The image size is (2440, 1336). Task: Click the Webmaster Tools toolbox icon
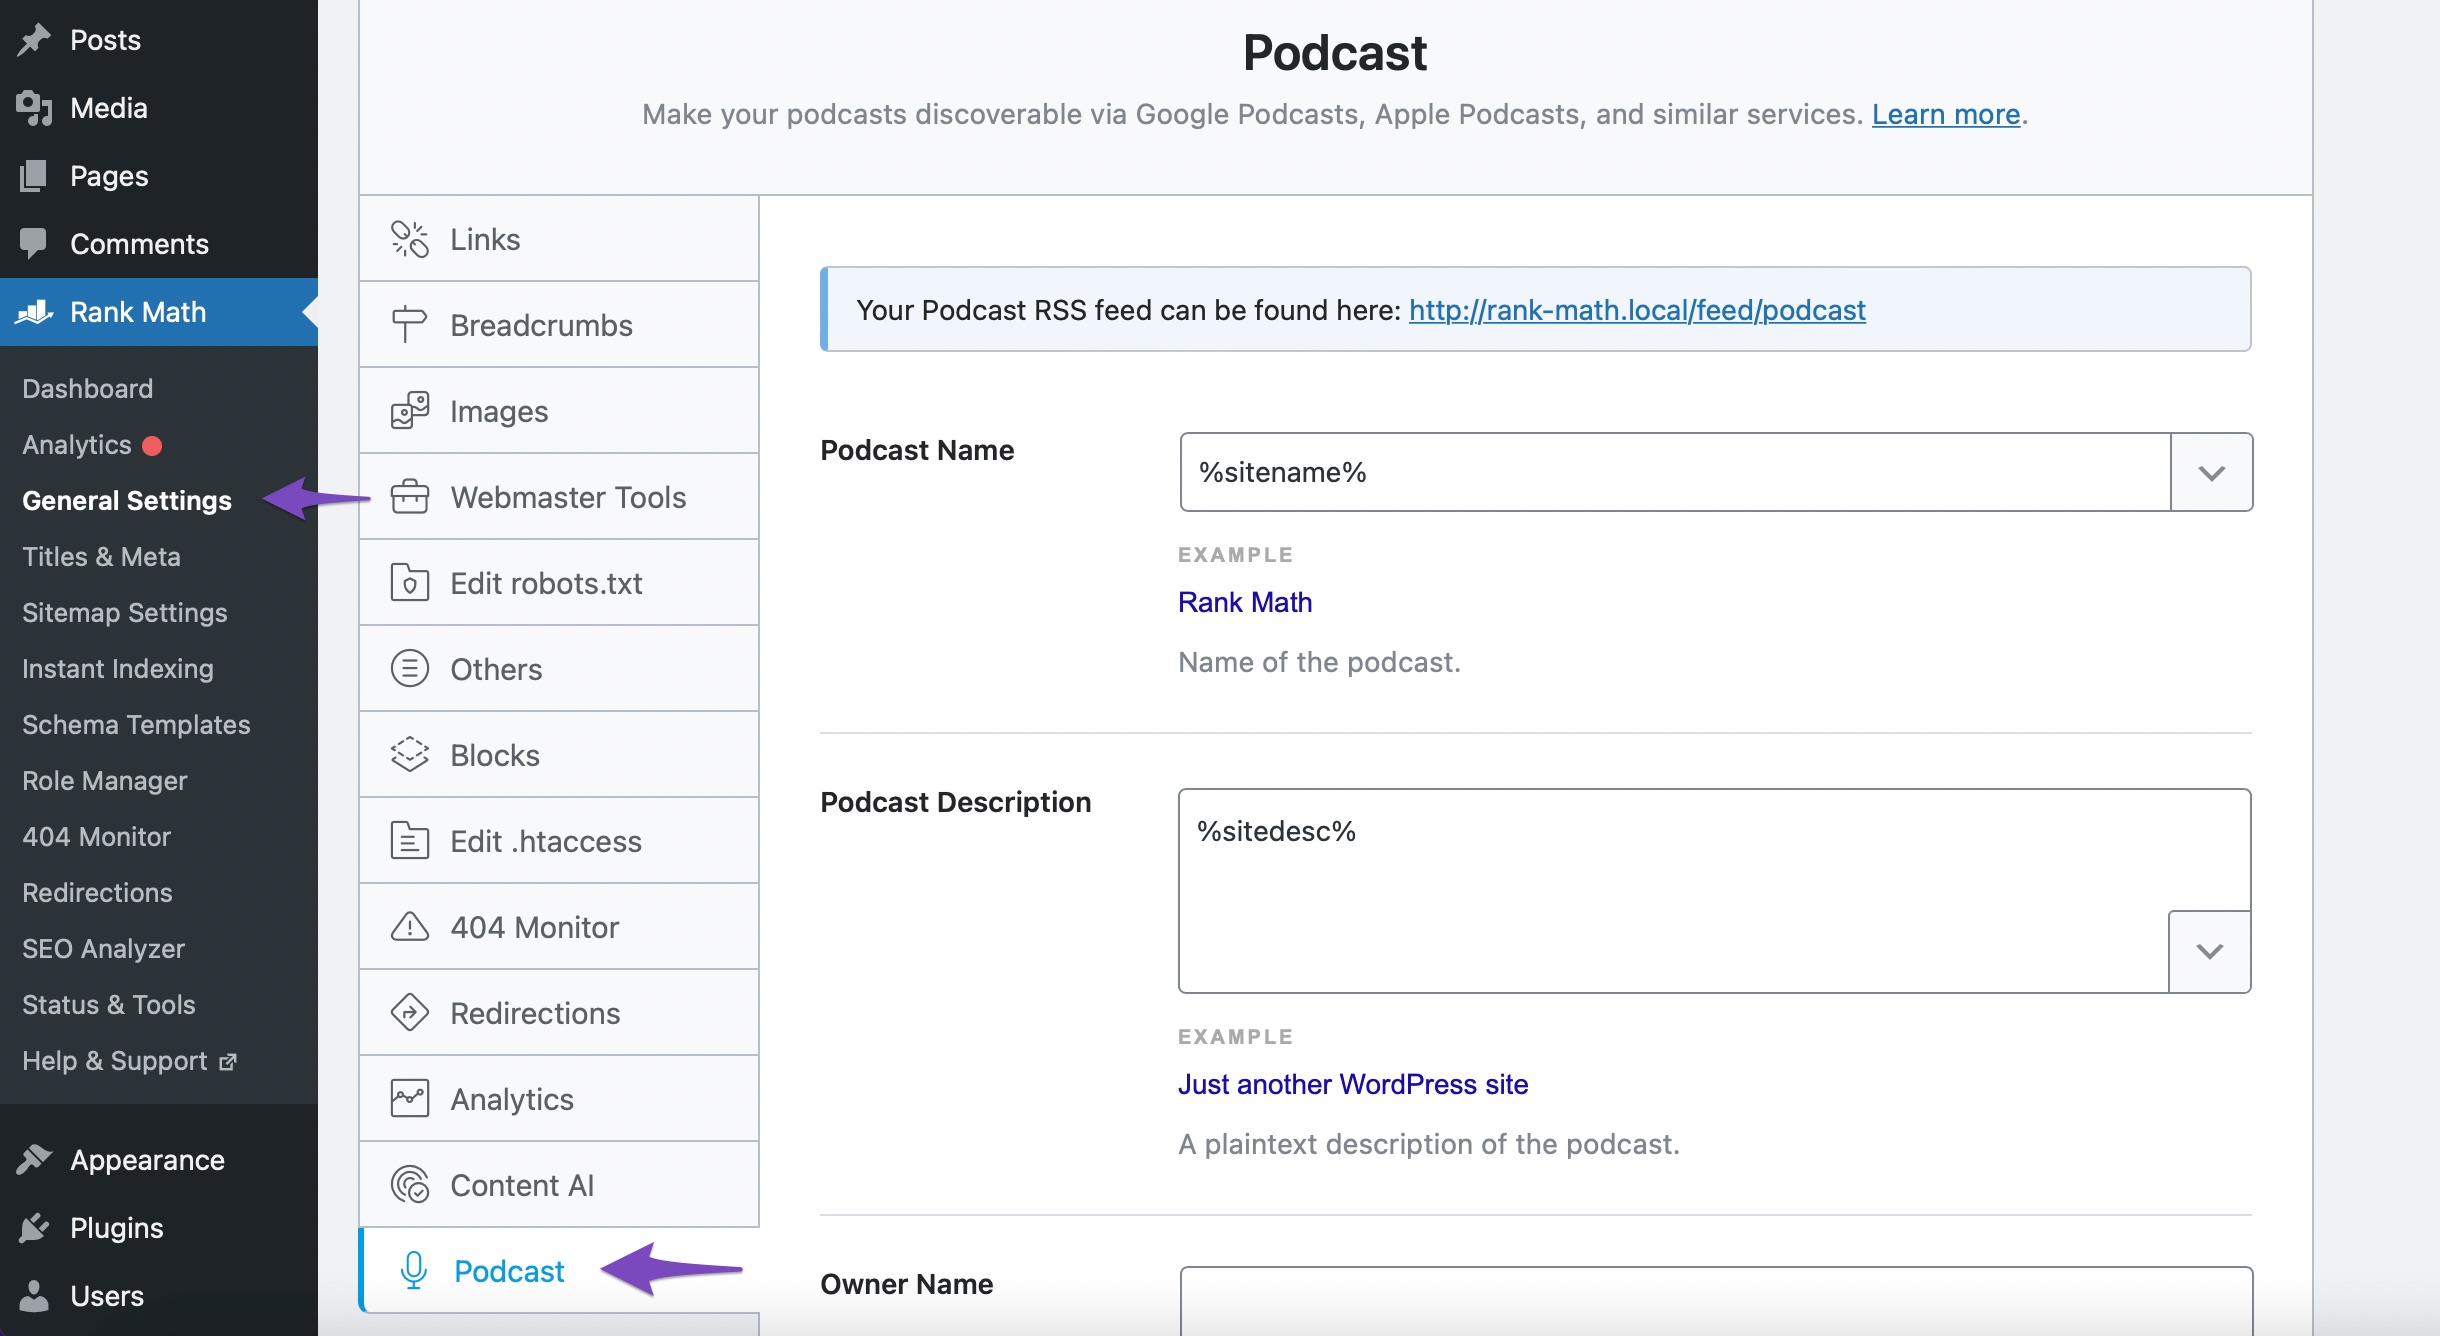pos(409,497)
